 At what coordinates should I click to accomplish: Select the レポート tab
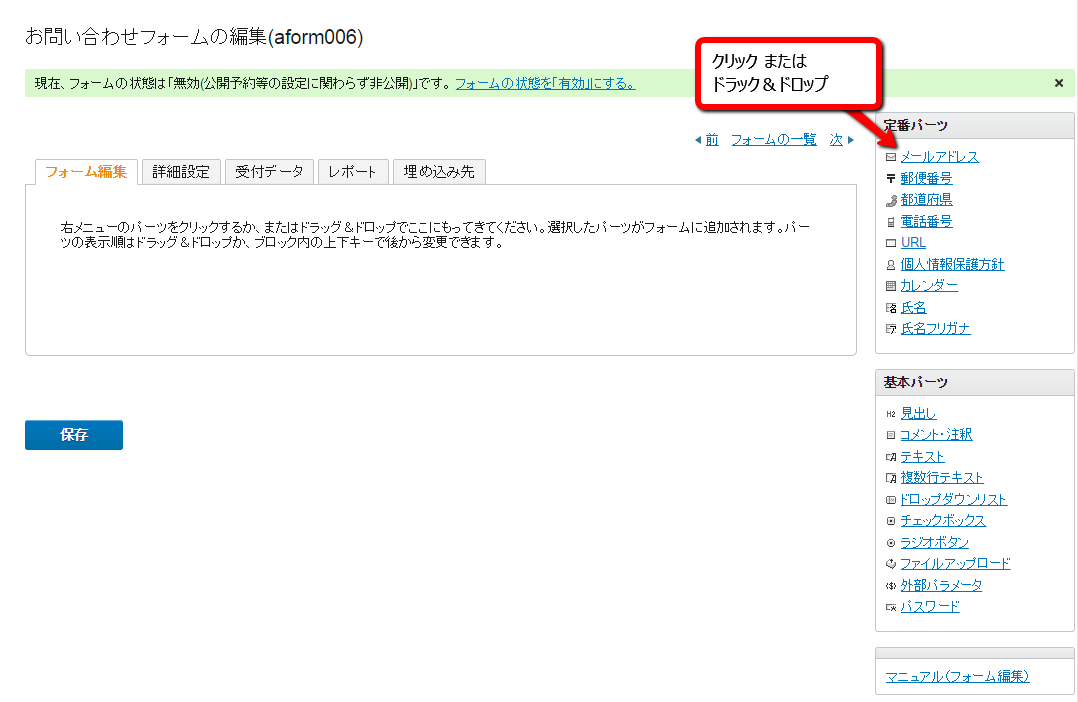[x=353, y=172]
